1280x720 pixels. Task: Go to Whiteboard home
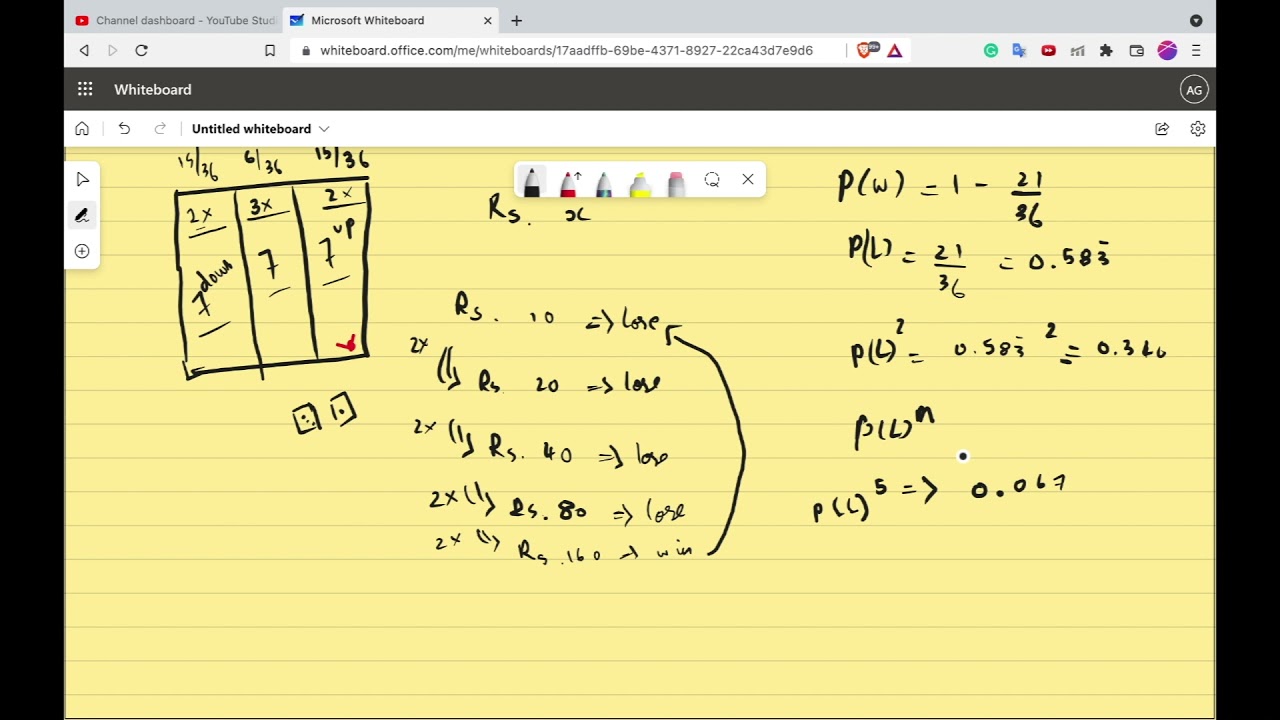pos(82,129)
